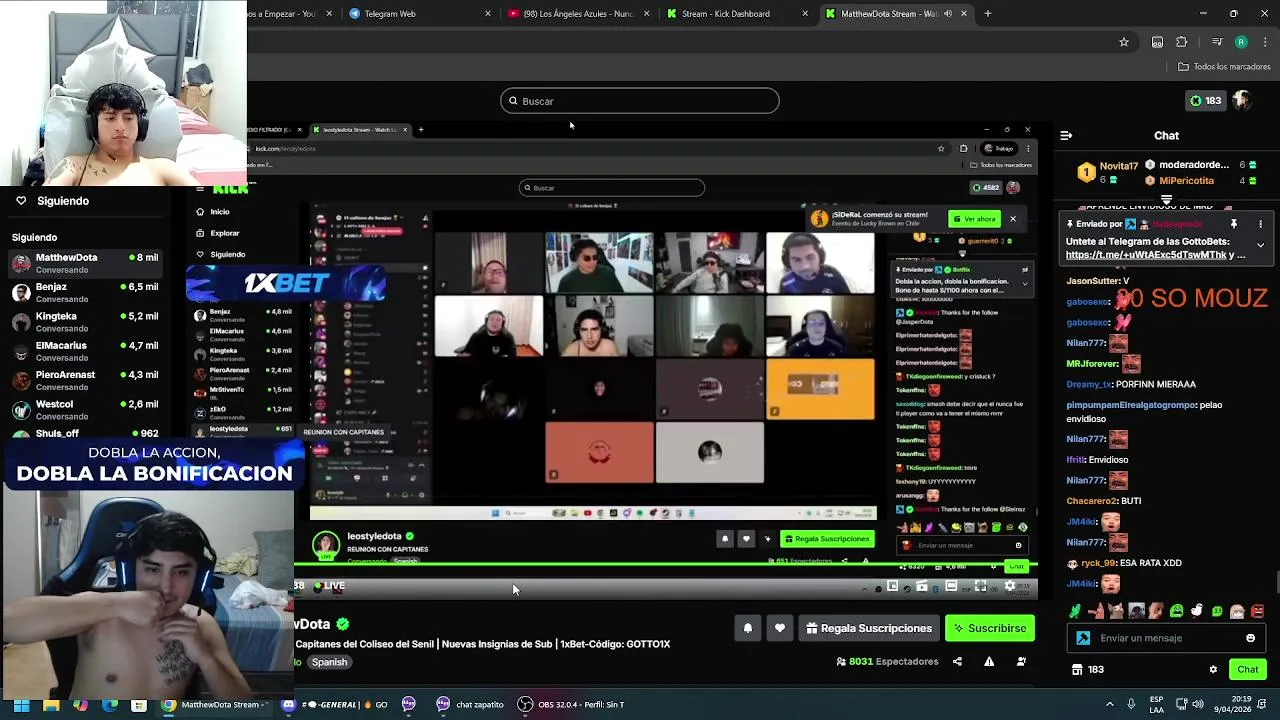The image size is (1280, 720).
Task: Send message with green Chat button
Action: [x=1248, y=670]
